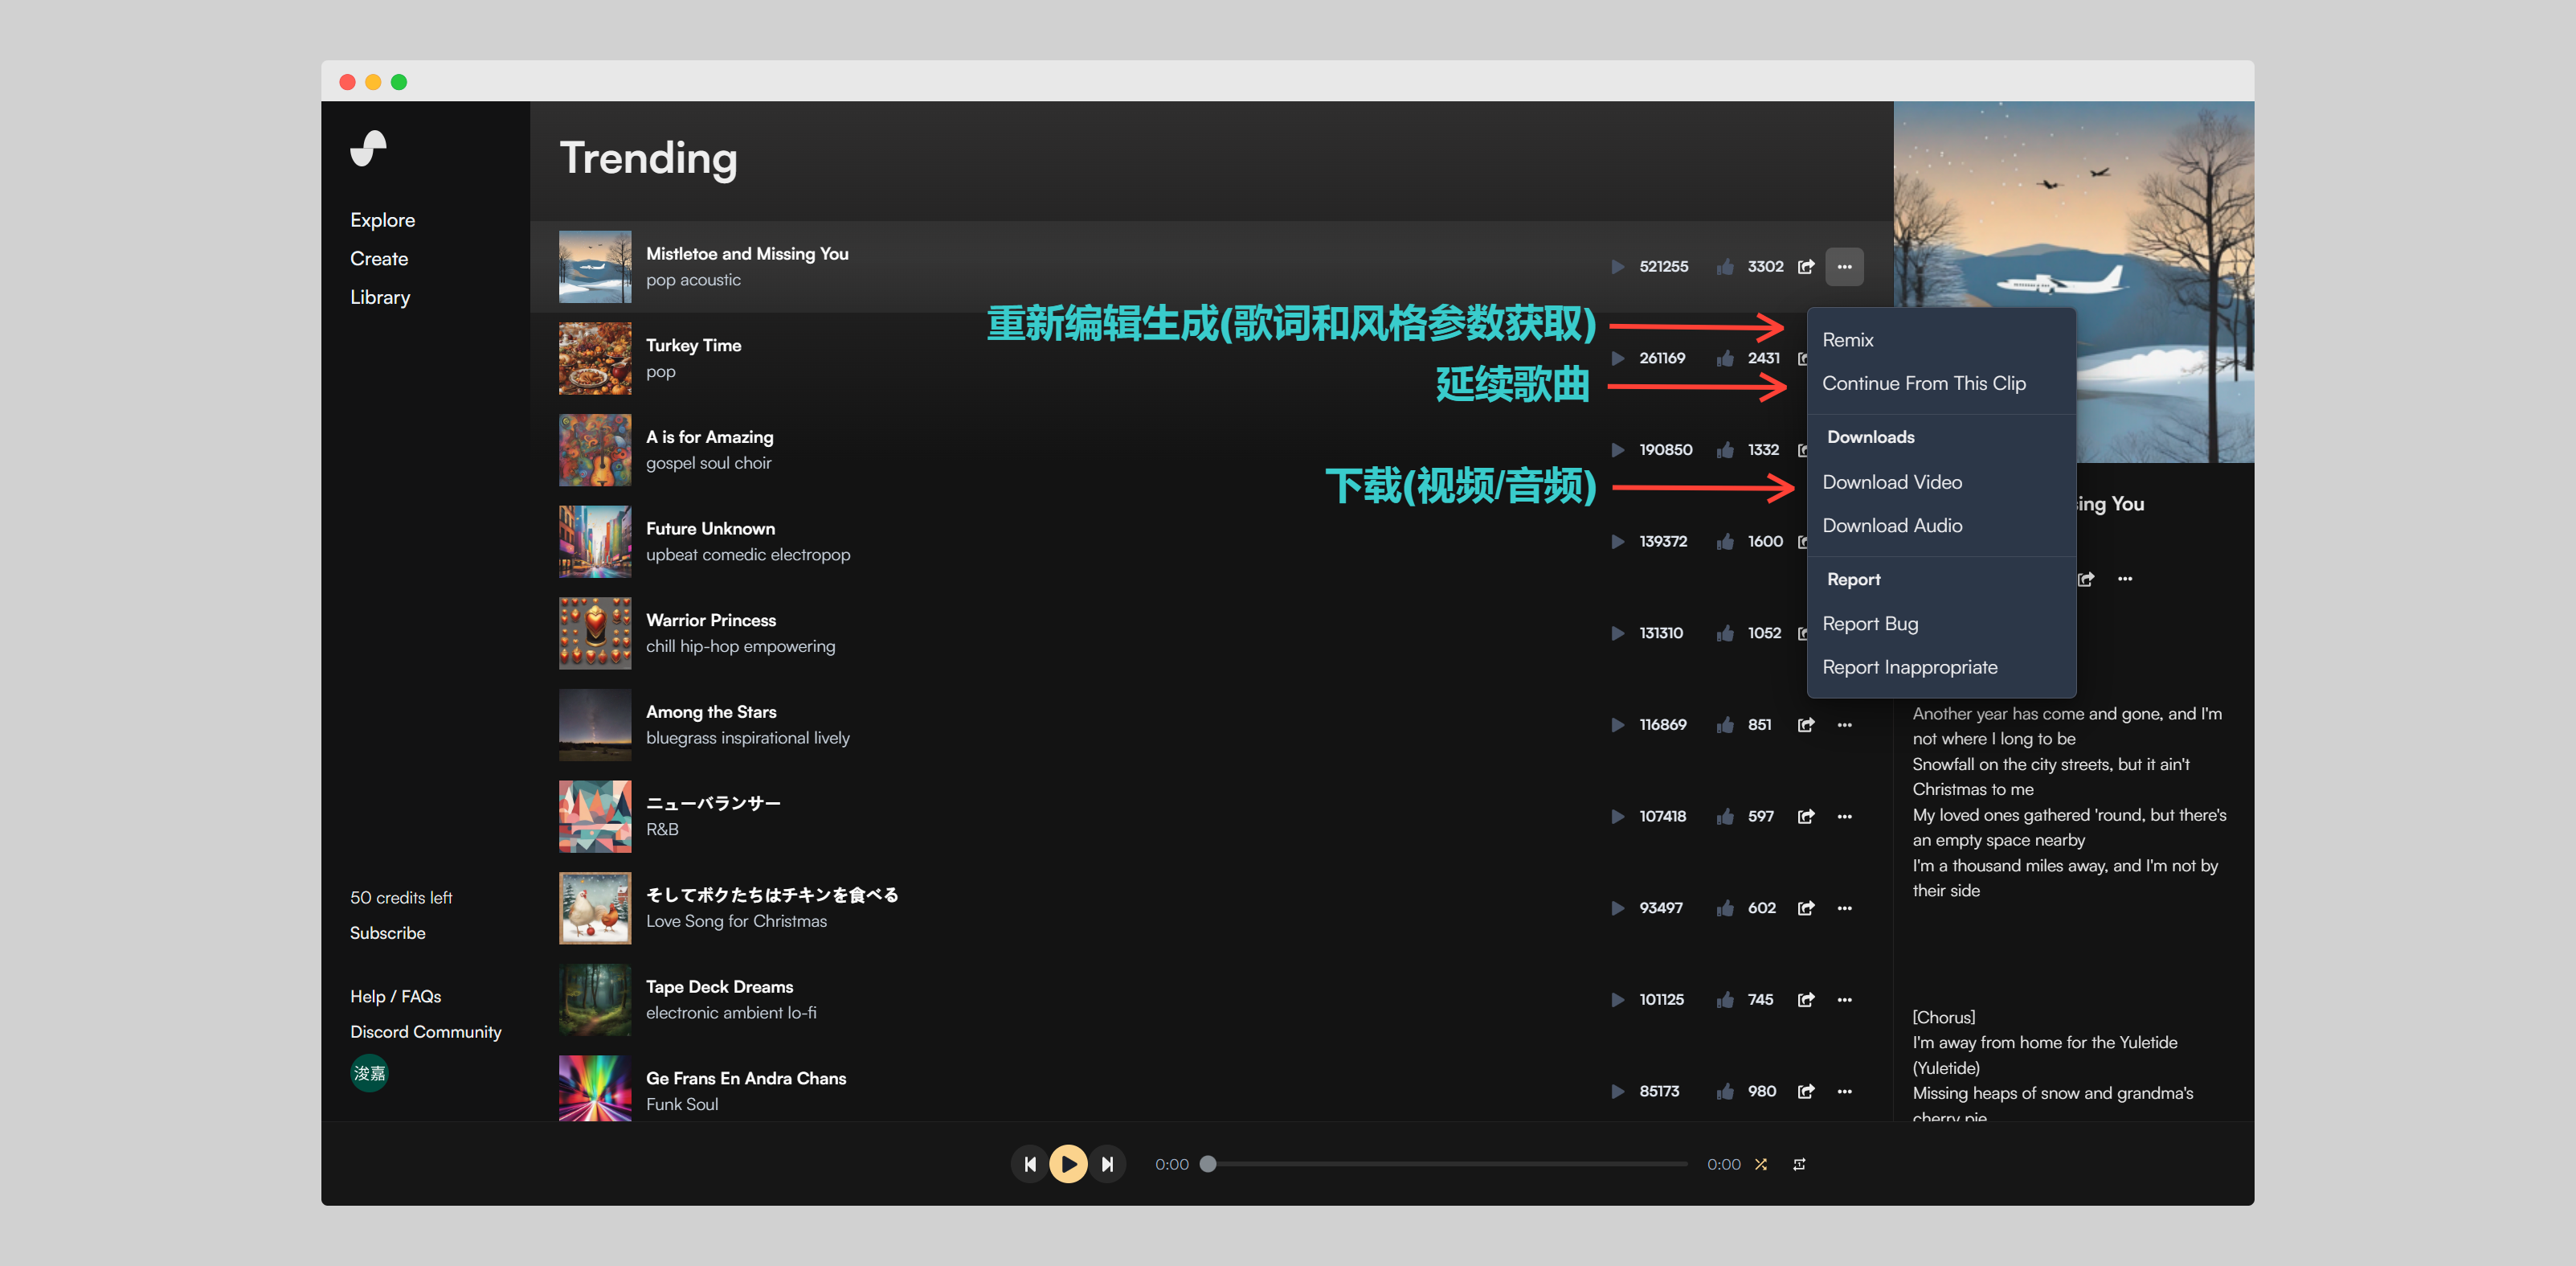The height and width of the screenshot is (1266, 2576).
Task: Share the Among the Stars song
Action: 1806,725
